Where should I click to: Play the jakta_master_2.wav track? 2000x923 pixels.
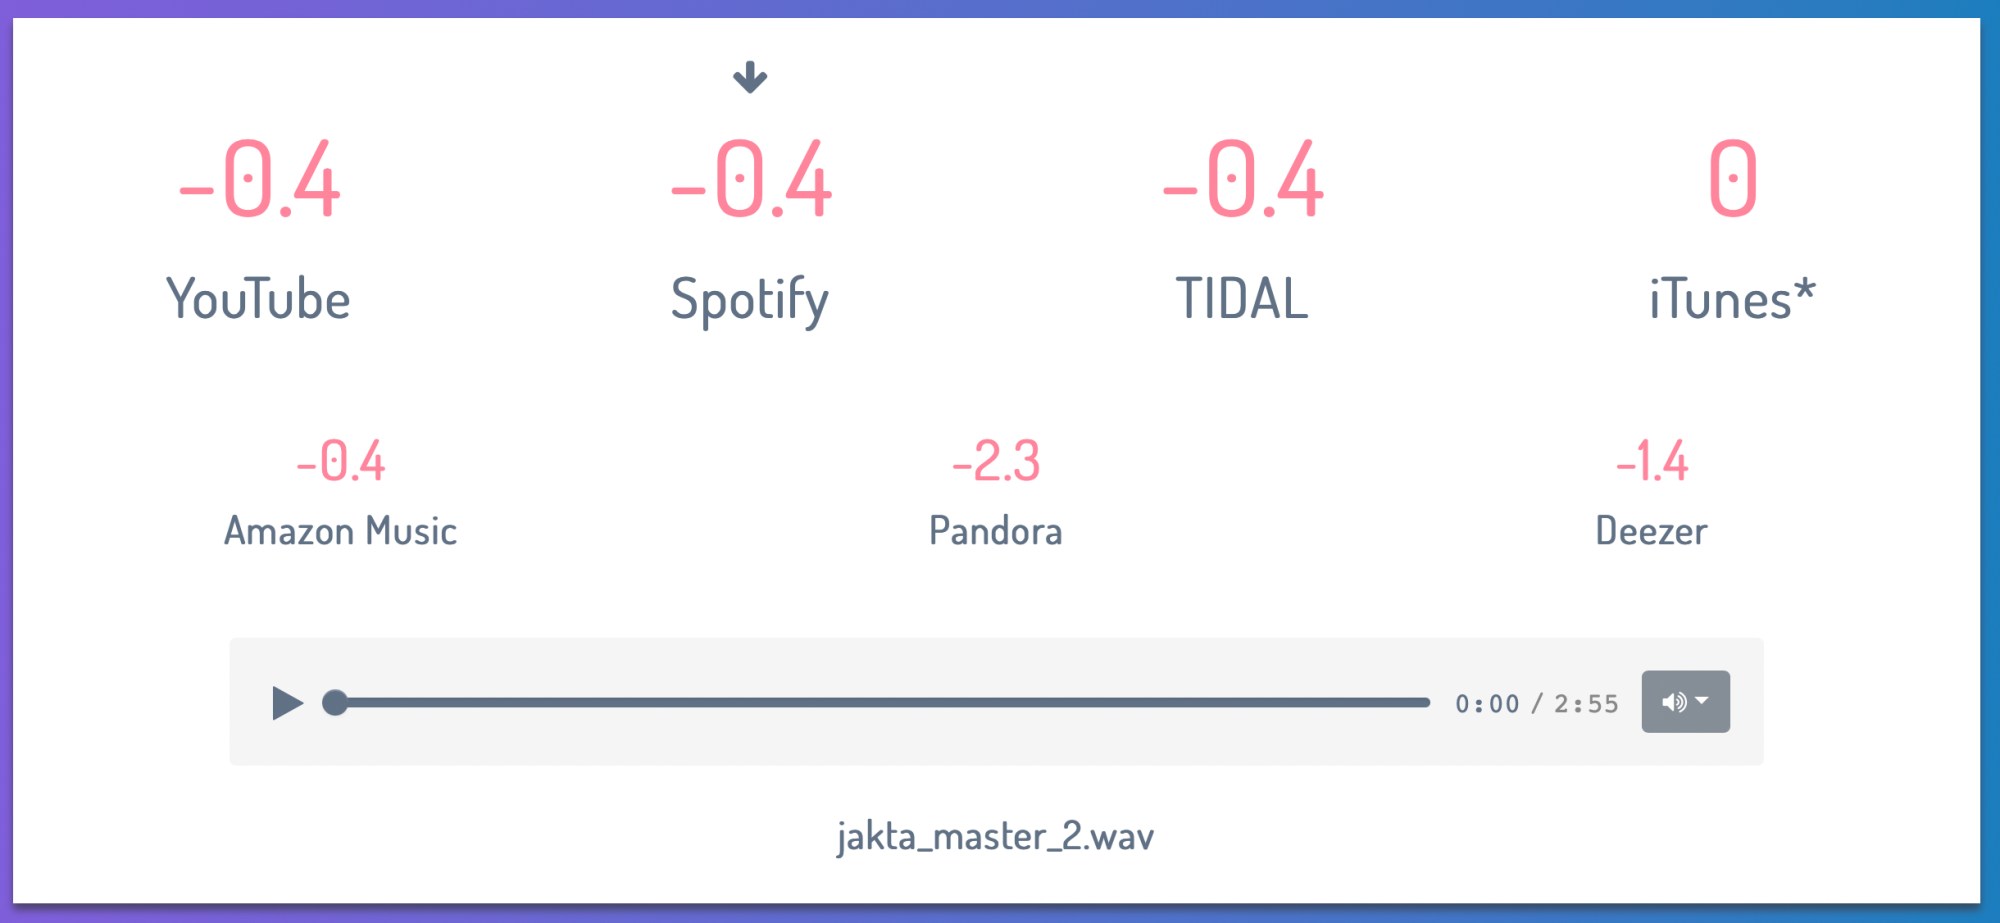coord(287,703)
